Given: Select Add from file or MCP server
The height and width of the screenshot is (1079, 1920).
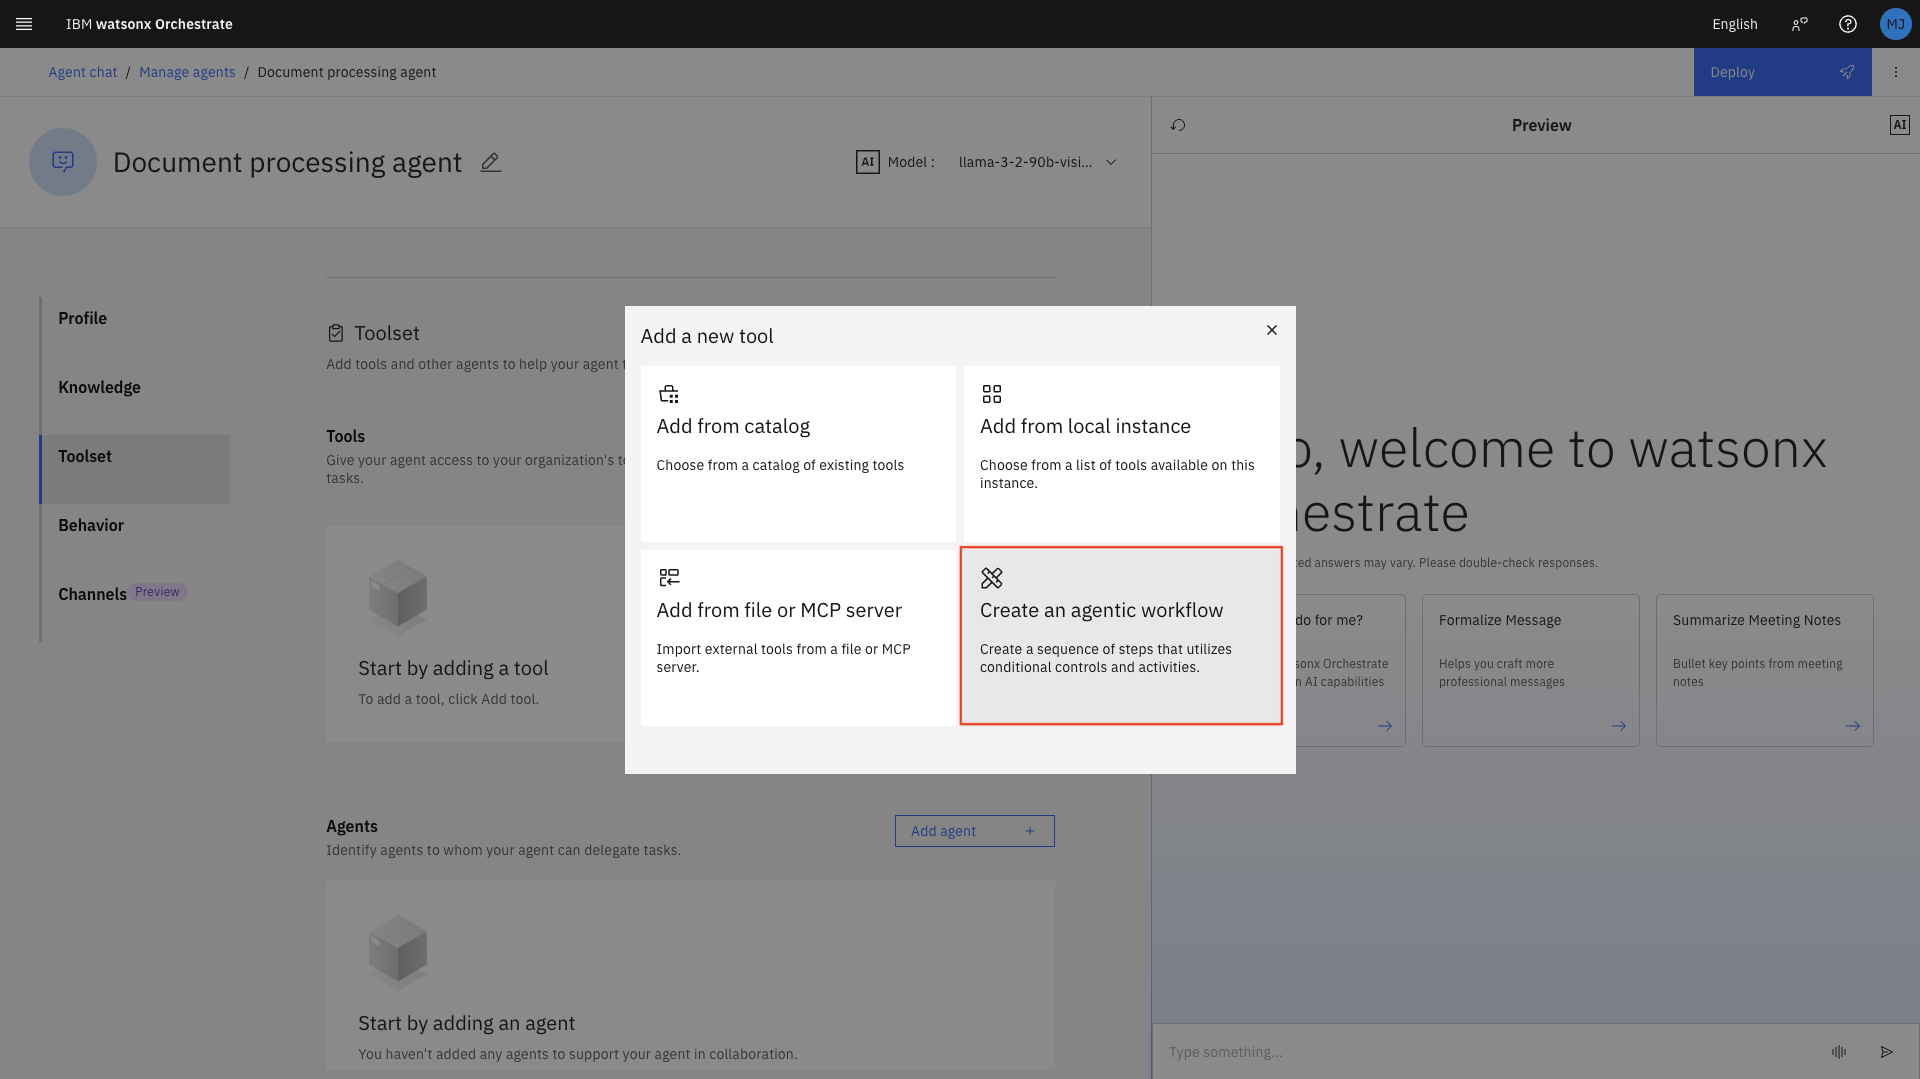Looking at the screenshot, I should coord(798,637).
